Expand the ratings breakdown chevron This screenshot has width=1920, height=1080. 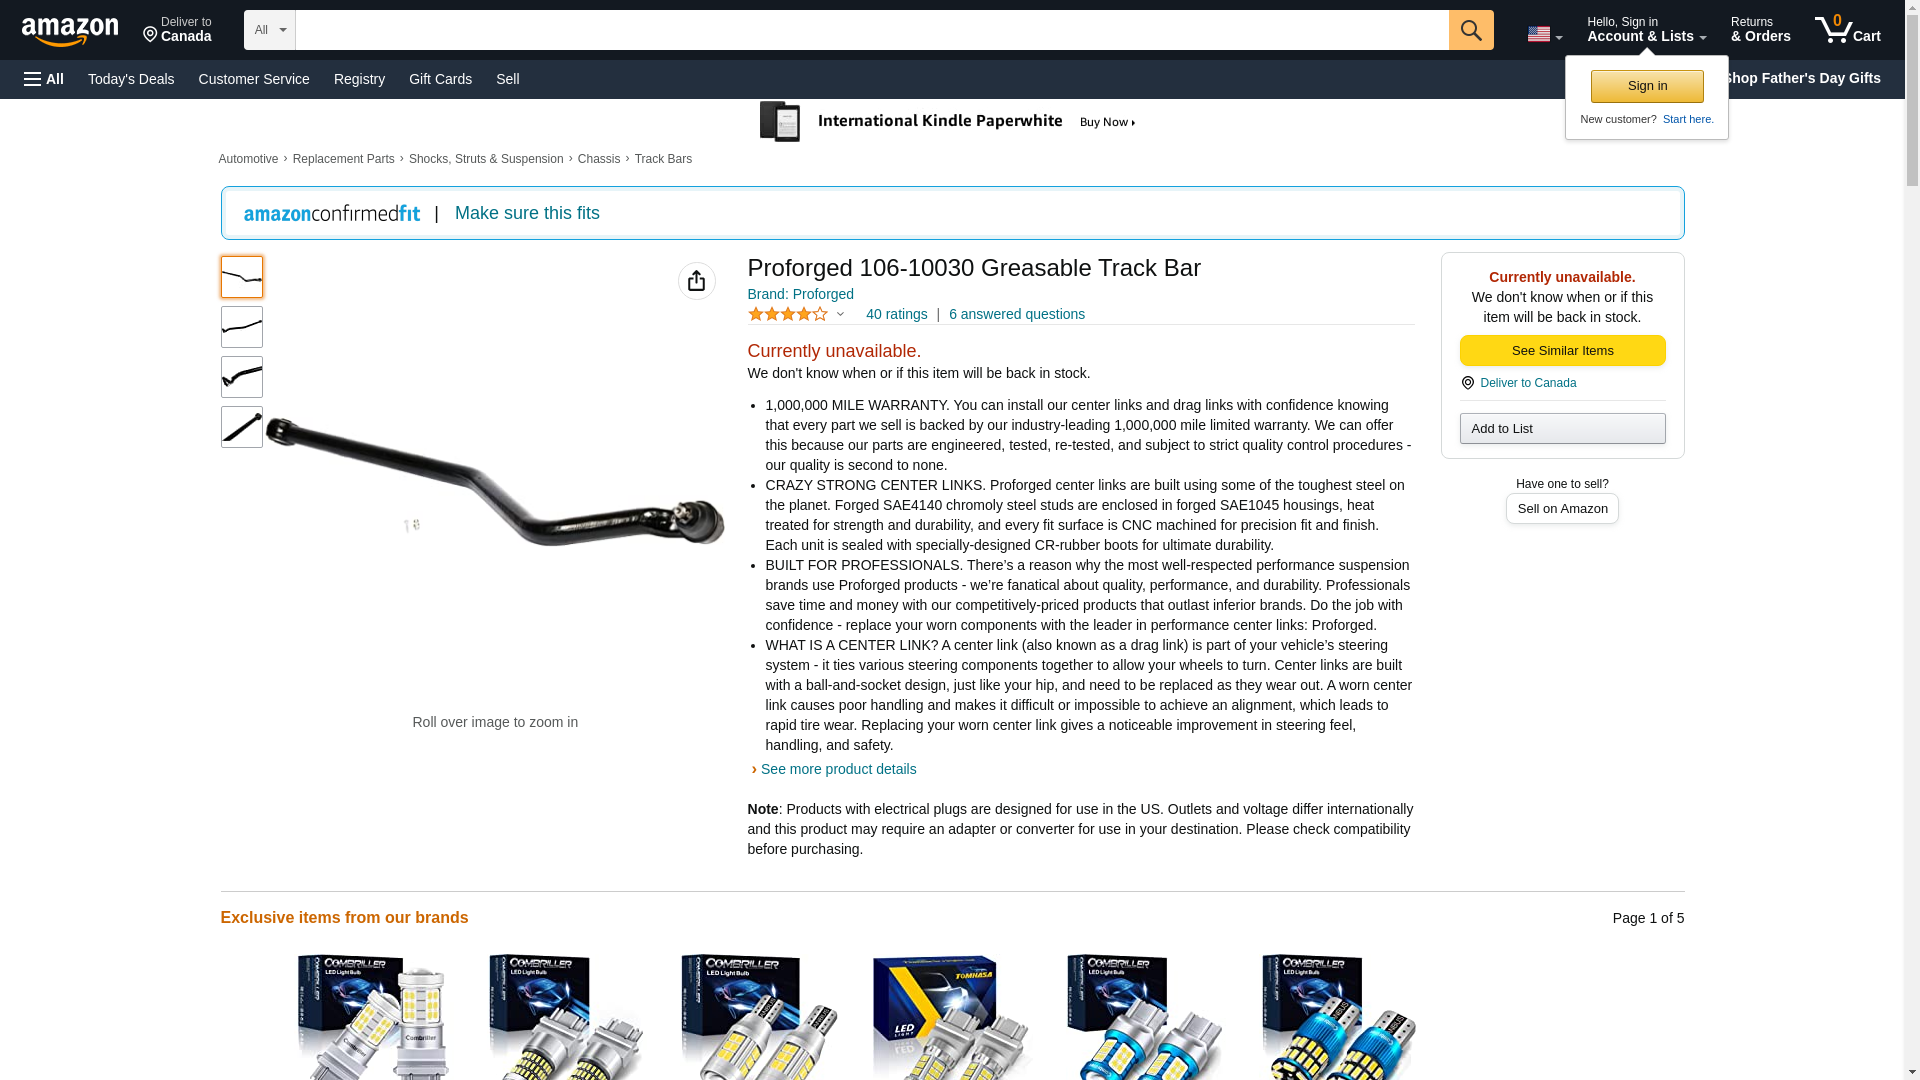(x=840, y=314)
